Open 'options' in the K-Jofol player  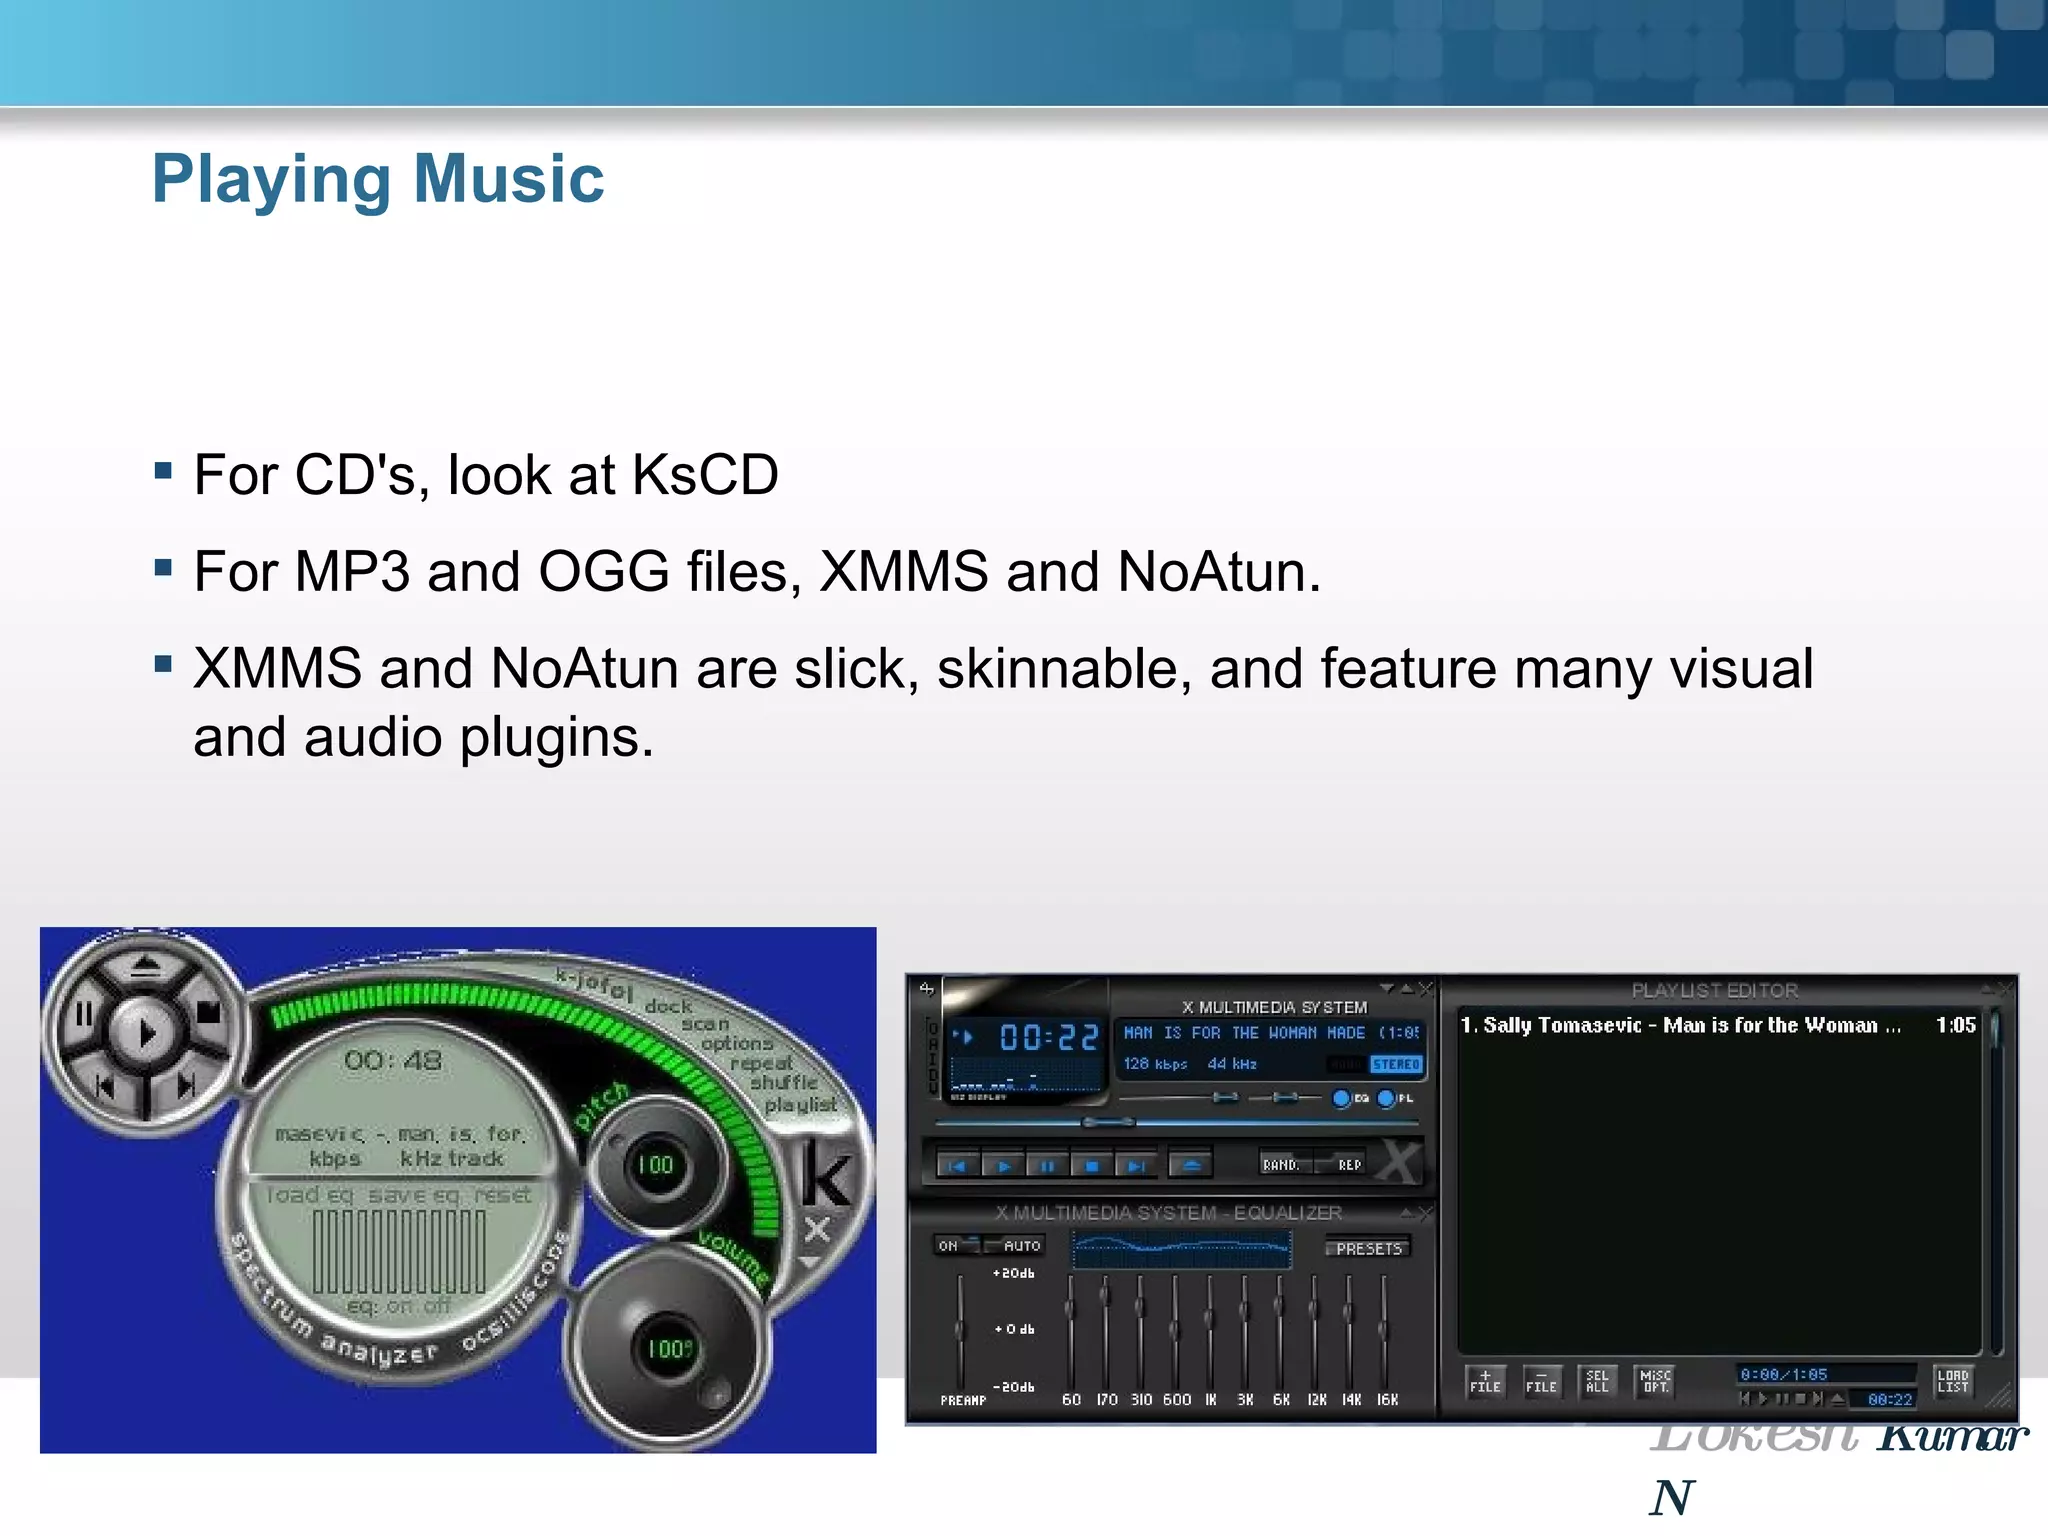[737, 1043]
